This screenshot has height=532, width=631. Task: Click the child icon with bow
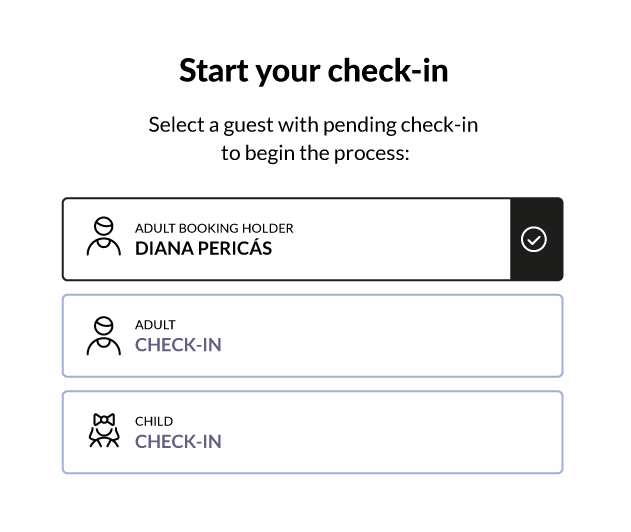tap(104, 430)
